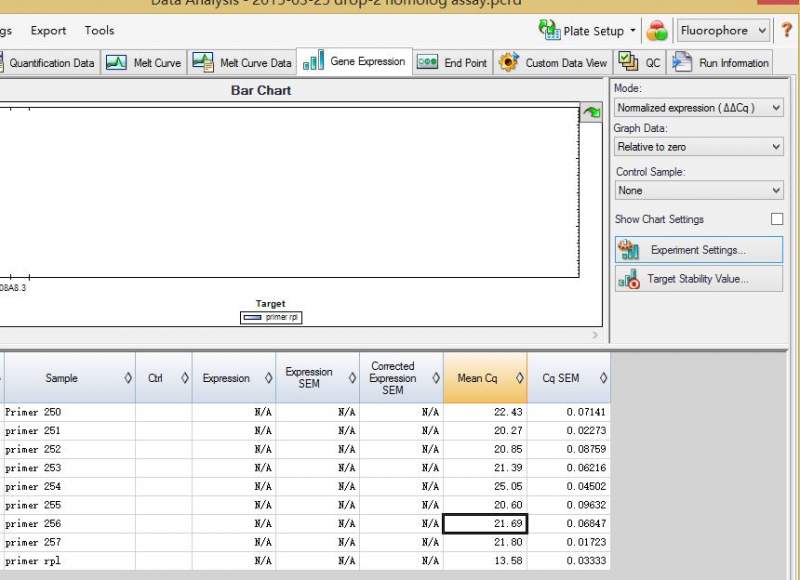Click the End Point plate icon

[x=427, y=62]
